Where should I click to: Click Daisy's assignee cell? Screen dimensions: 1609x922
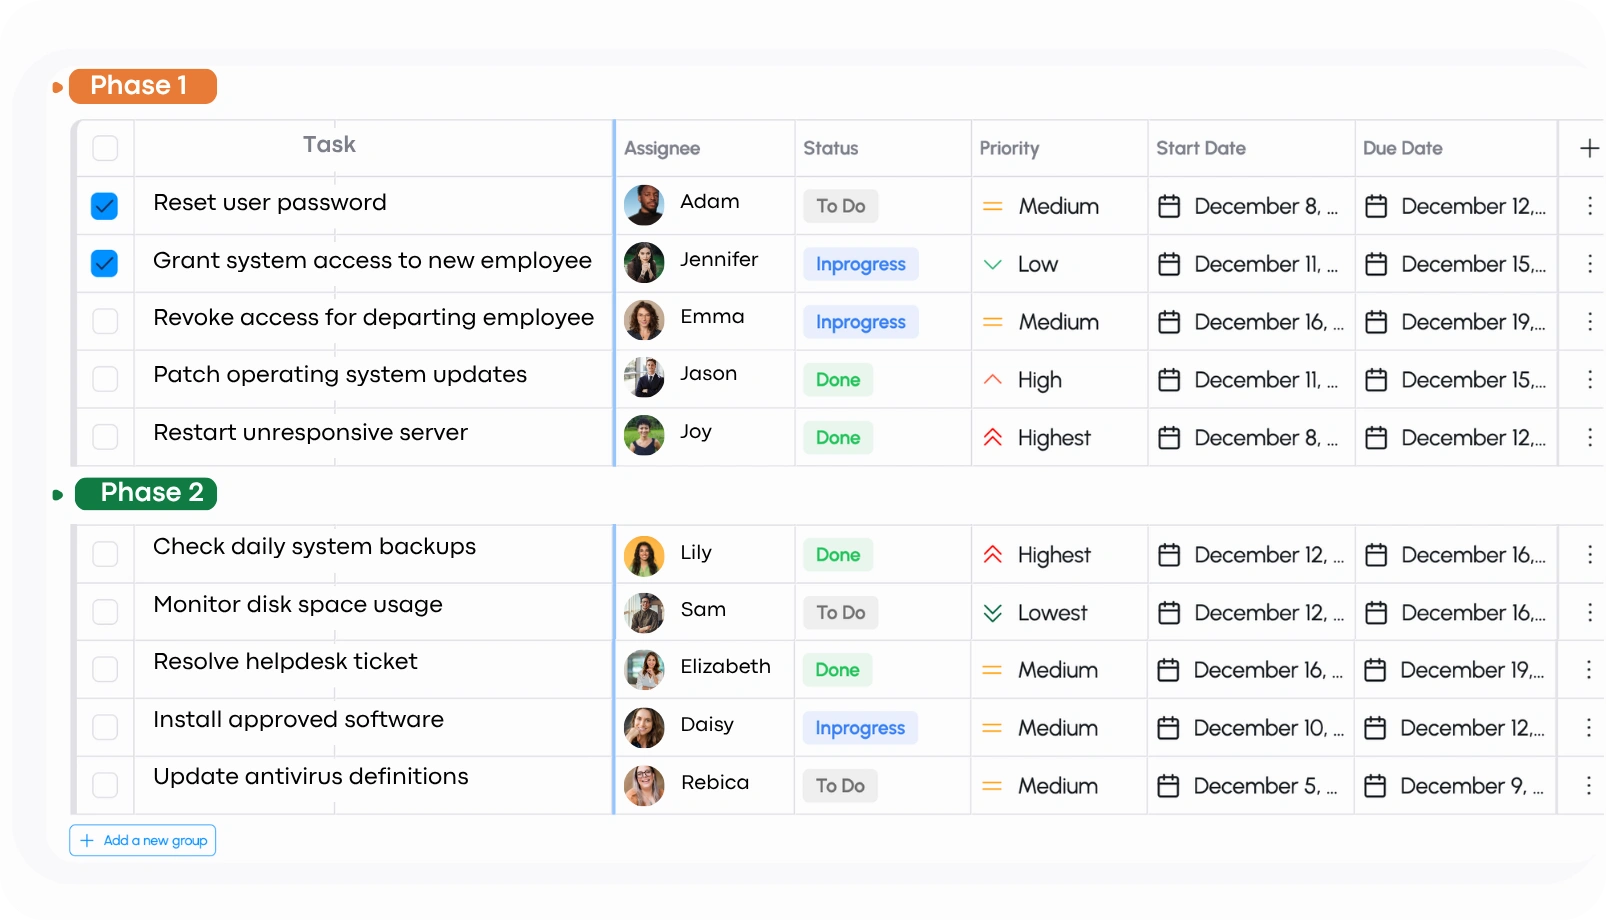tap(705, 728)
